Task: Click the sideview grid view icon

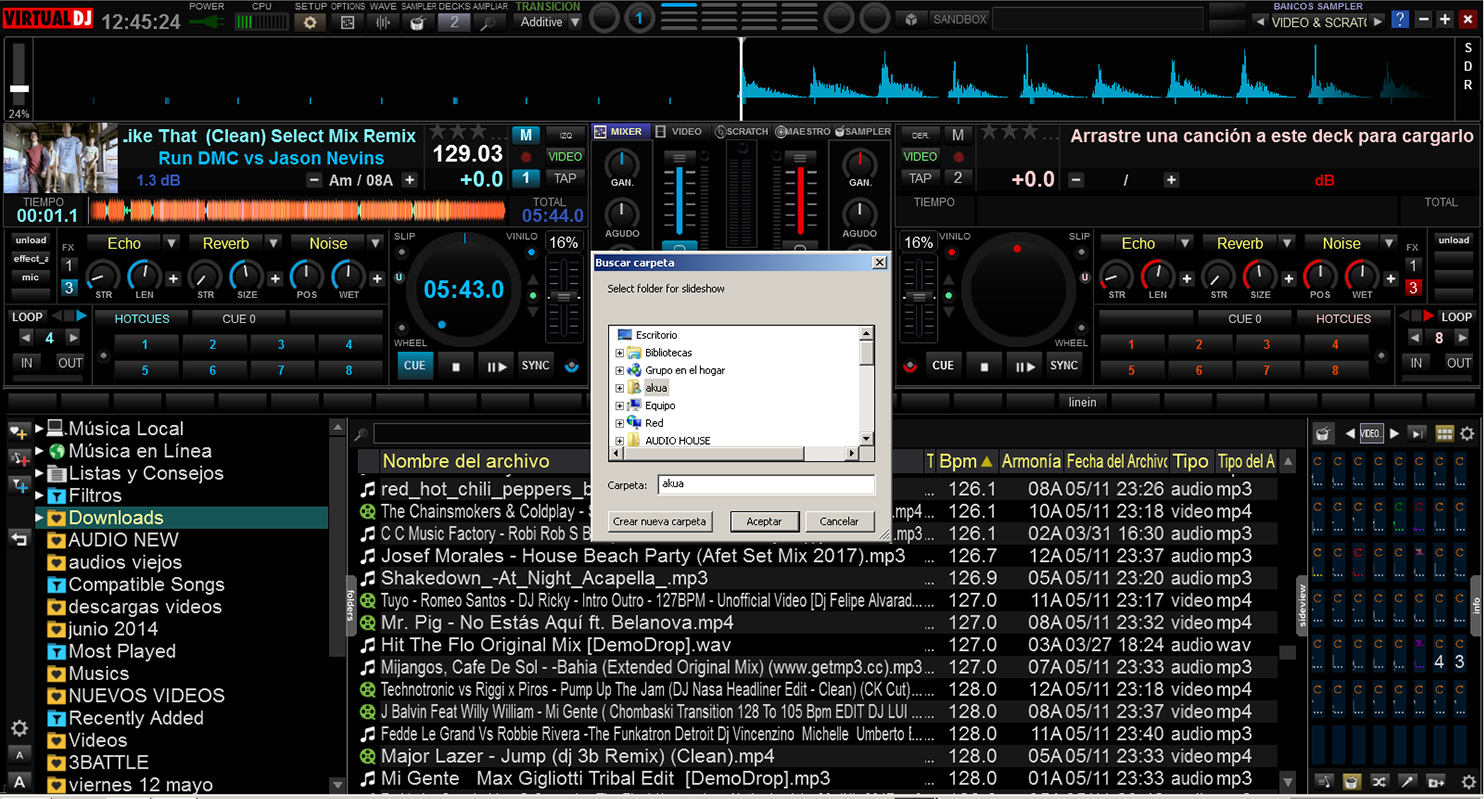Action: [x=1444, y=433]
